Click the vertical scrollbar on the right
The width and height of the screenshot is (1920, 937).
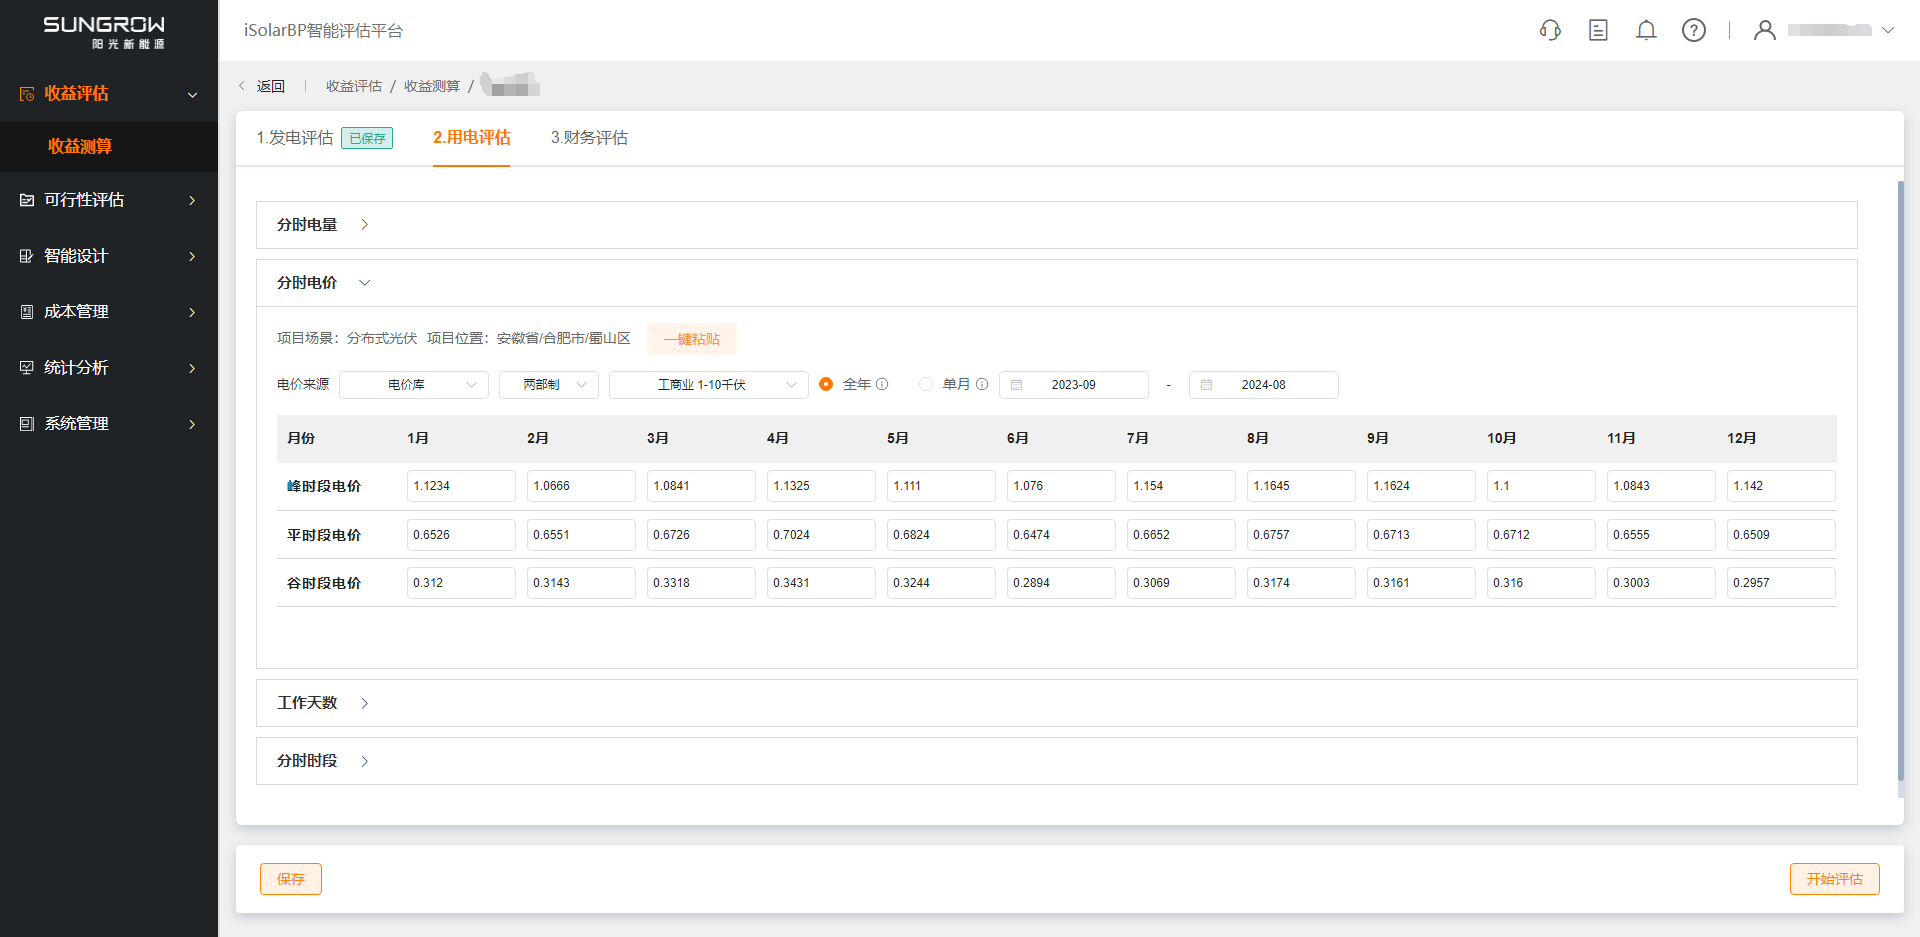click(1900, 480)
